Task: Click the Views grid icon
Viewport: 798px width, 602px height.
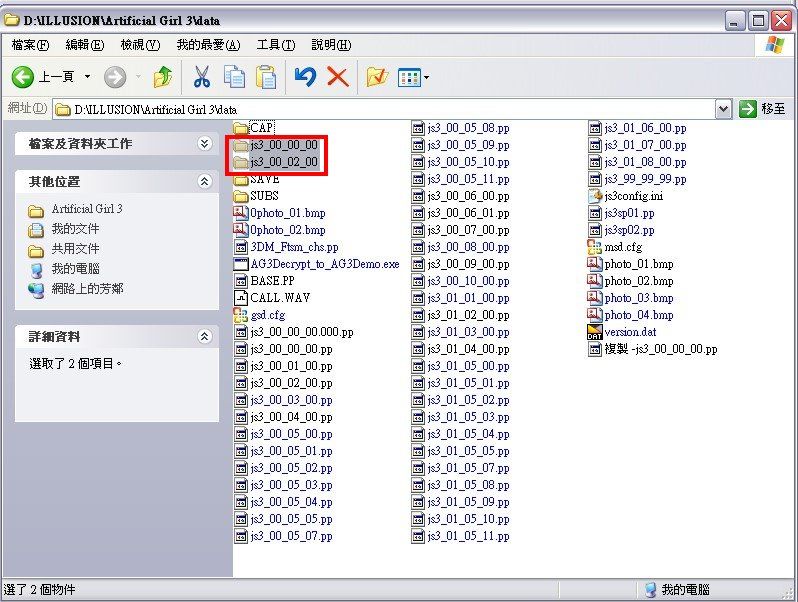Action: pyautogui.click(x=409, y=78)
